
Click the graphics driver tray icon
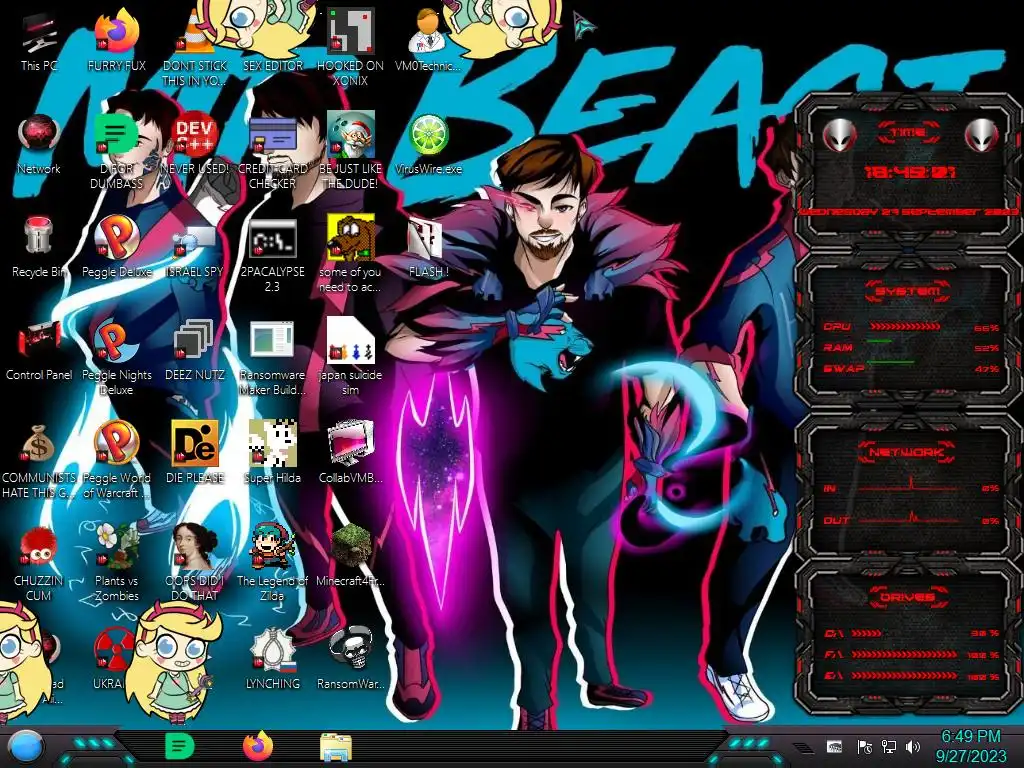835,747
